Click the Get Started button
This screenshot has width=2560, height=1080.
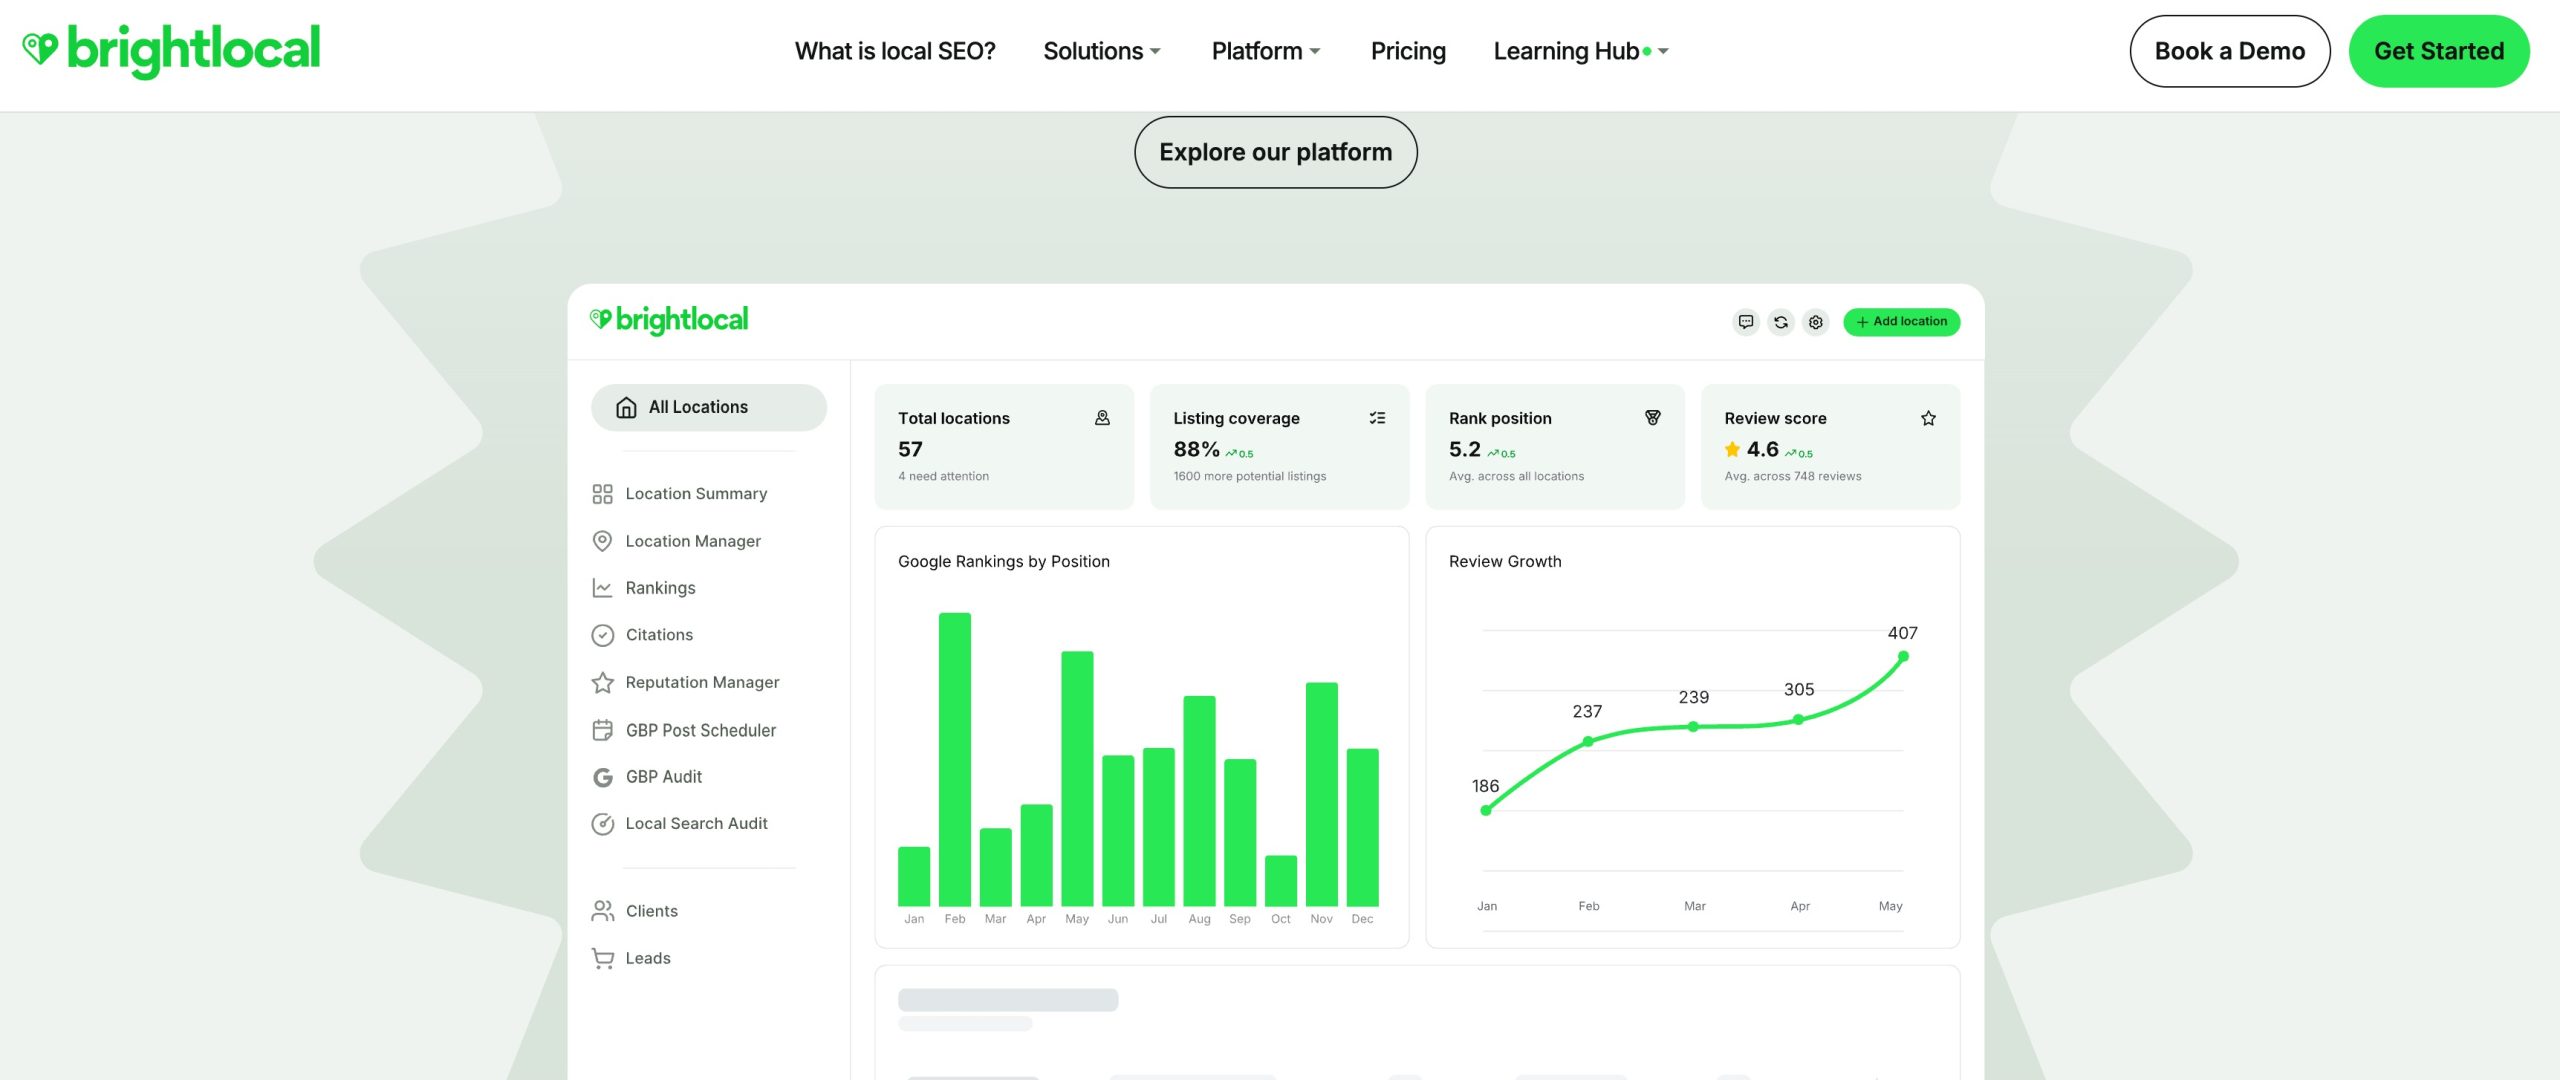[2439, 51]
